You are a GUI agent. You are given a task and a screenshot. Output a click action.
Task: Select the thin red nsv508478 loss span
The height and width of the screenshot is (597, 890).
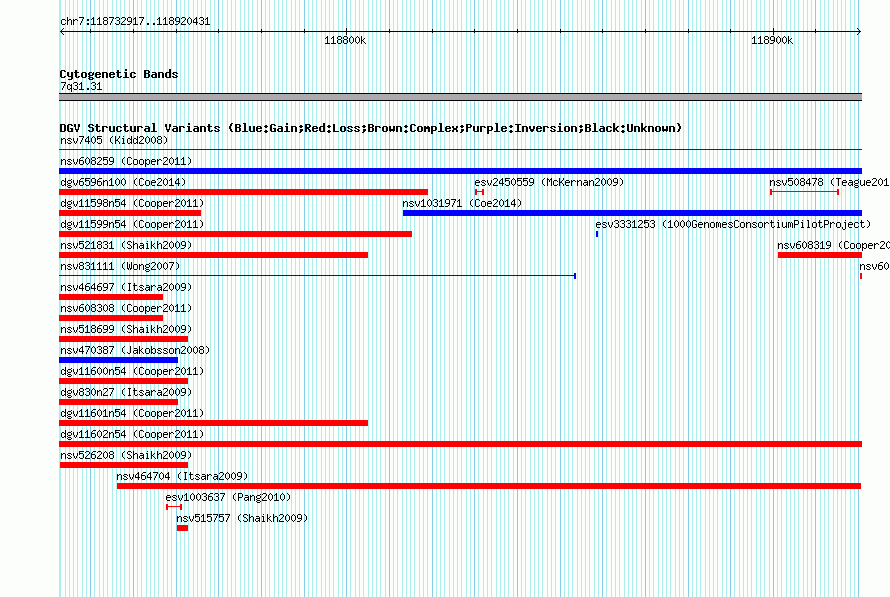click(x=804, y=192)
